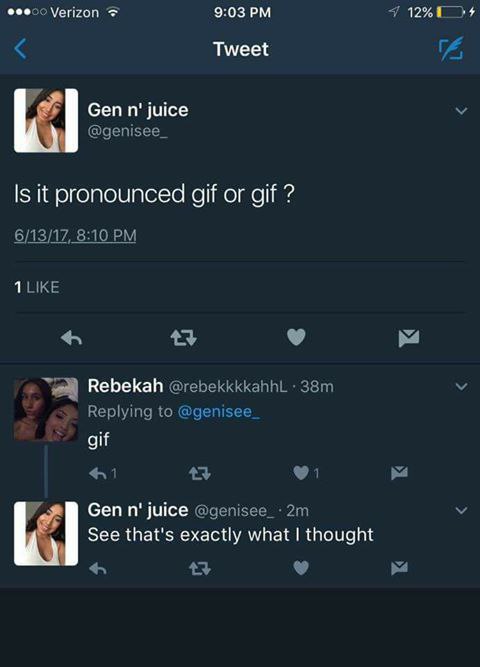
Task: Open the compose new tweet icon
Action: [451, 49]
